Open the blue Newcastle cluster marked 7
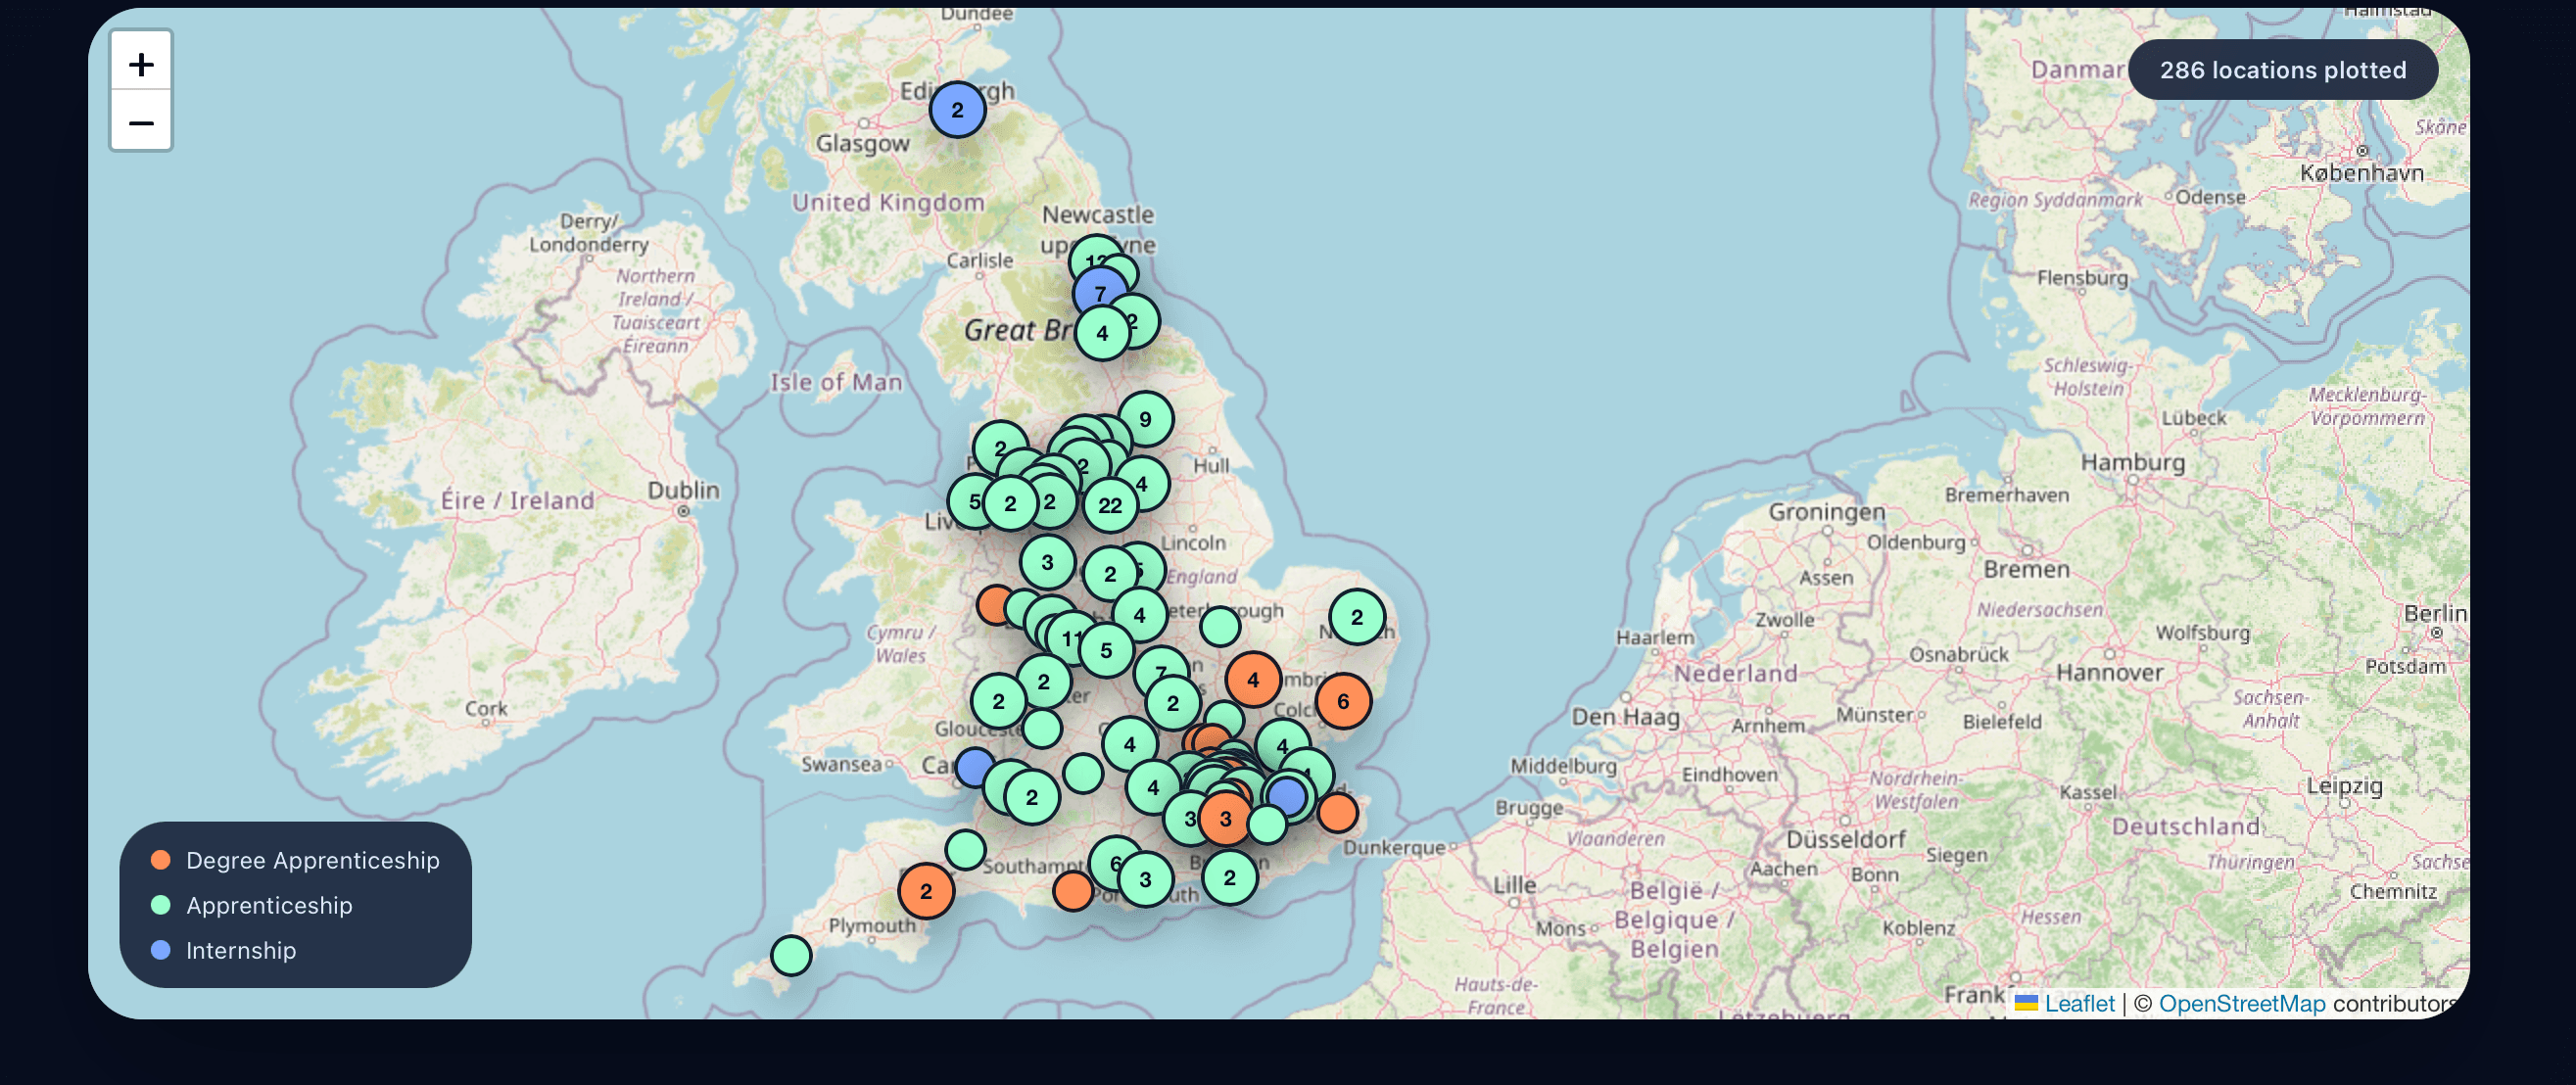2576x1085 pixels. 1100,293
